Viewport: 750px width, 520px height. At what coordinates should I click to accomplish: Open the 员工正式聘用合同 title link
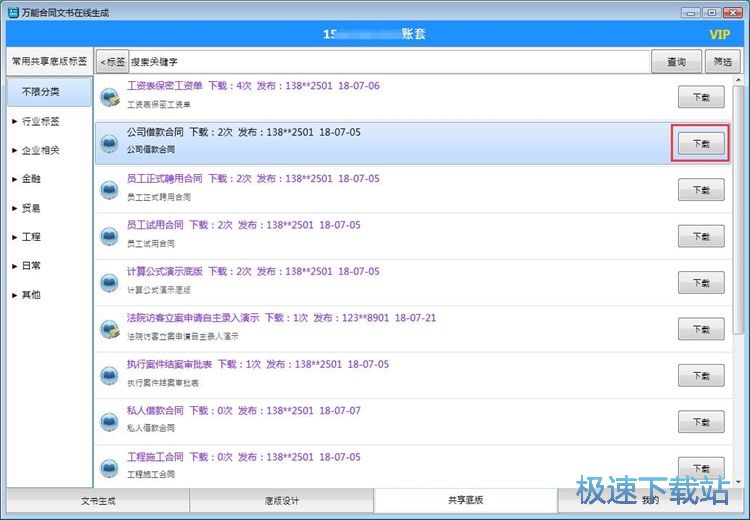[x=165, y=178]
